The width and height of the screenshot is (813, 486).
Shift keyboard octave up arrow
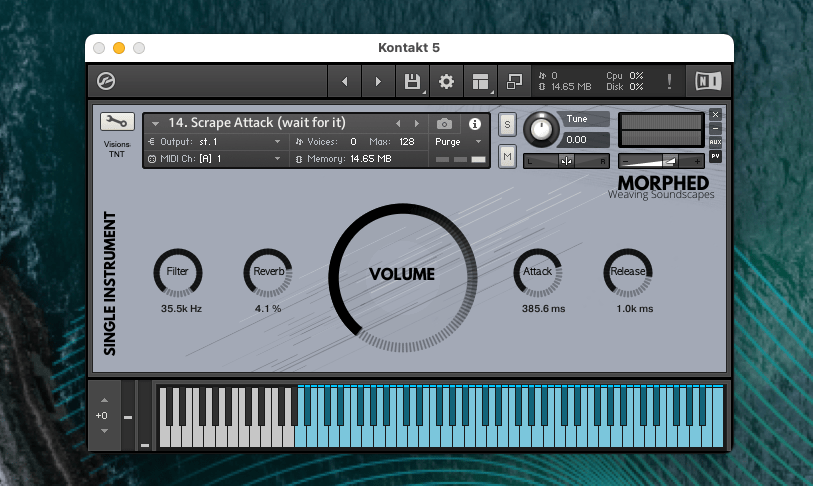104,400
